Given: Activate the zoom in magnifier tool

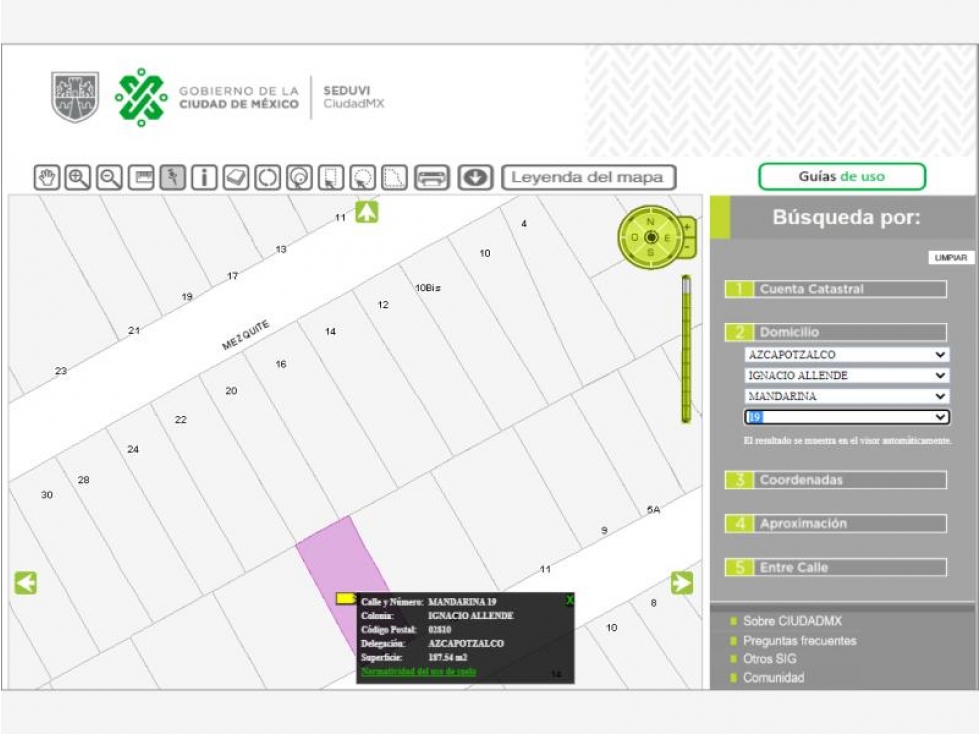Looking at the screenshot, I should pos(78,177).
